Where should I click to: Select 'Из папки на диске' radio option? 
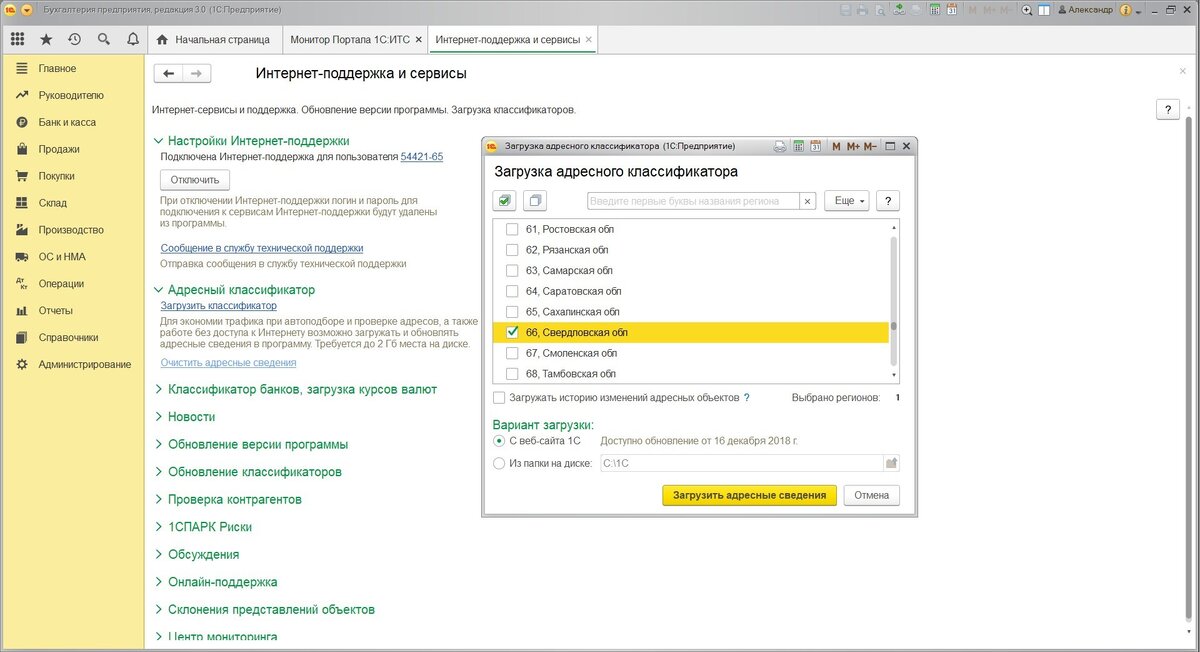click(499, 463)
